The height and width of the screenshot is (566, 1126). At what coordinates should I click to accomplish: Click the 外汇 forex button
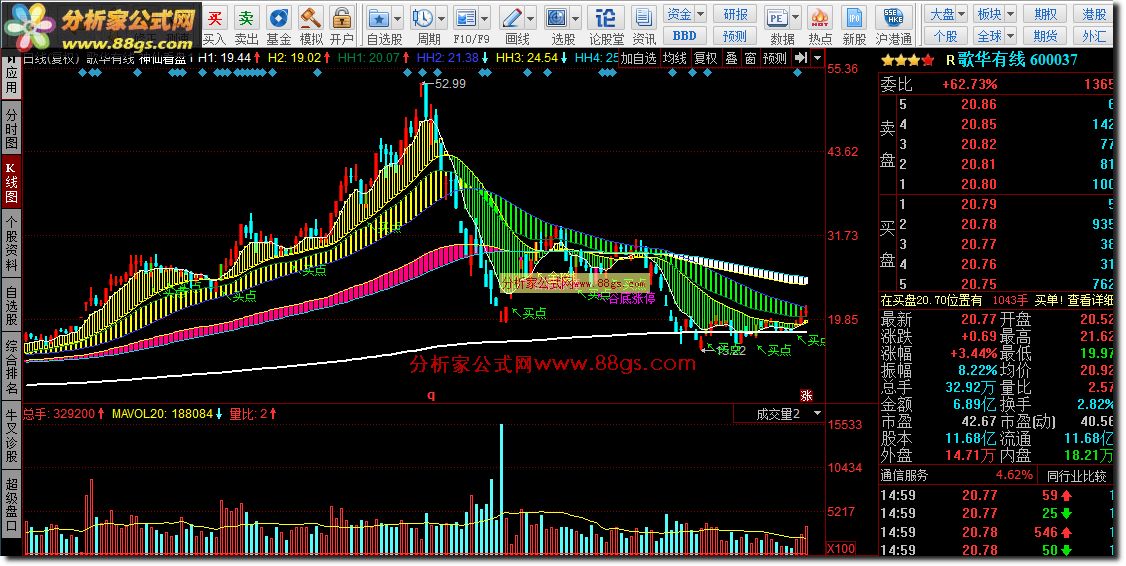click(1095, 36)
